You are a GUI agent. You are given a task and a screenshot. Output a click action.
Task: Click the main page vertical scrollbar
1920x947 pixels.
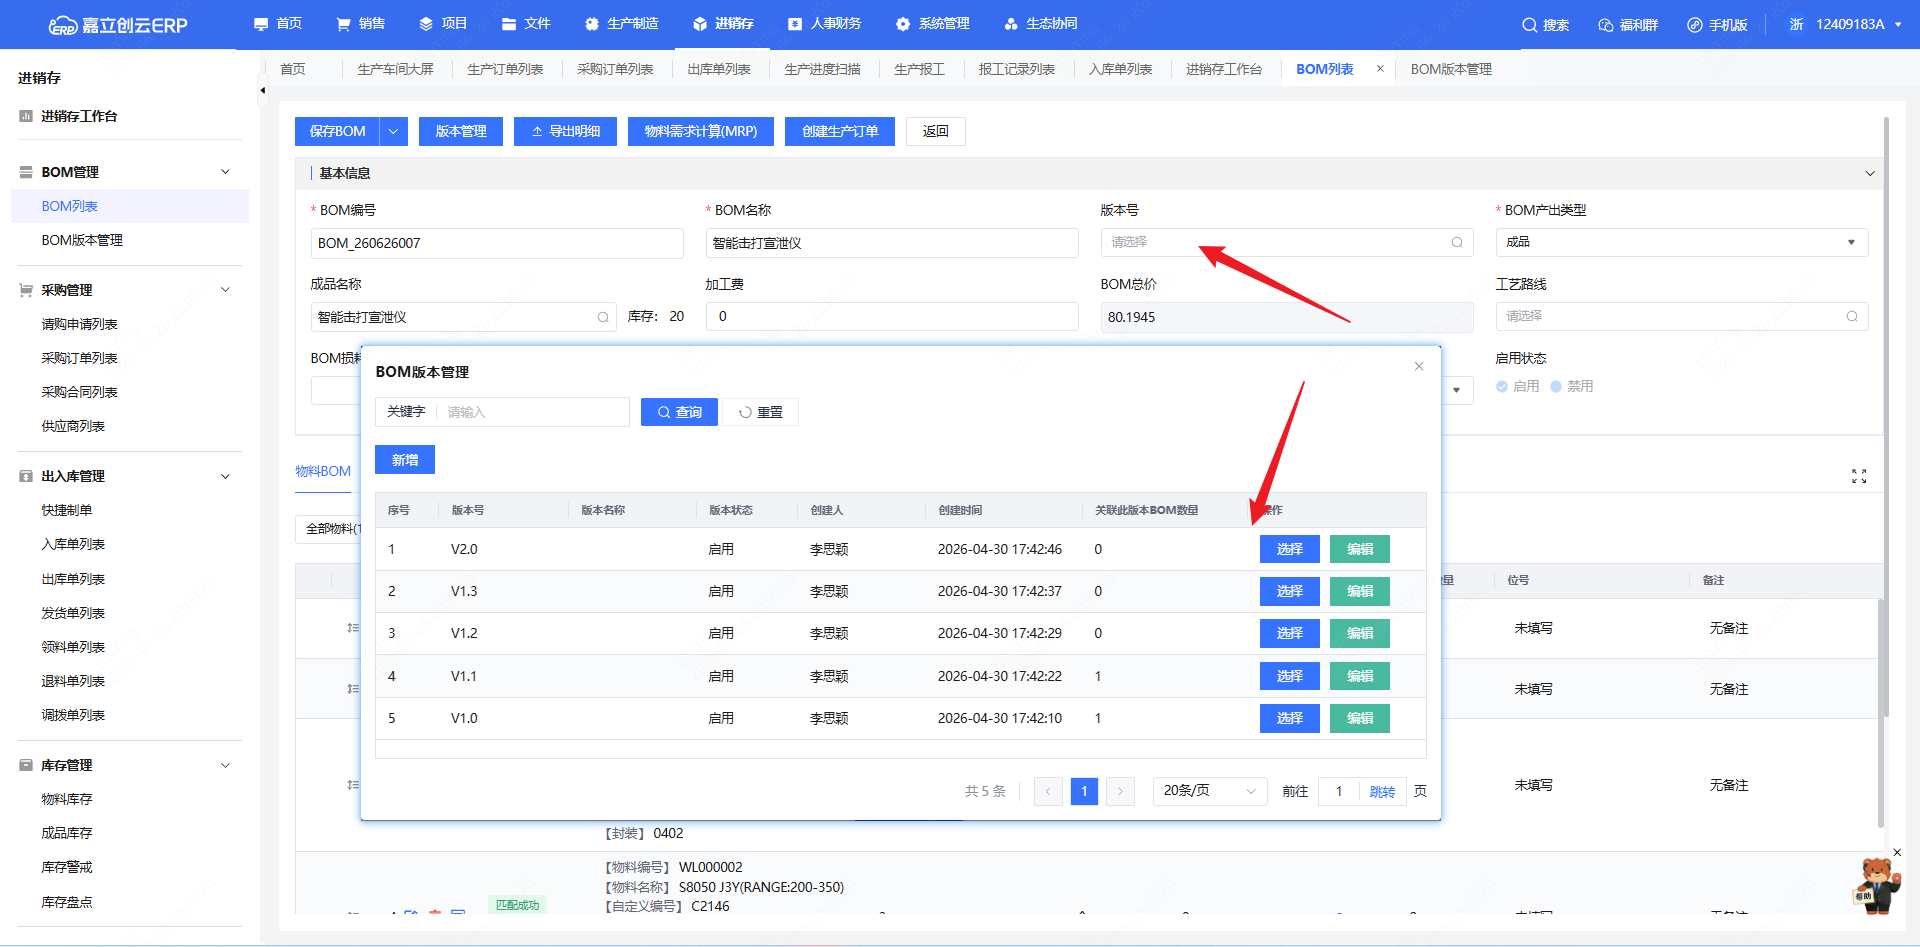(x=1886, y=416)
